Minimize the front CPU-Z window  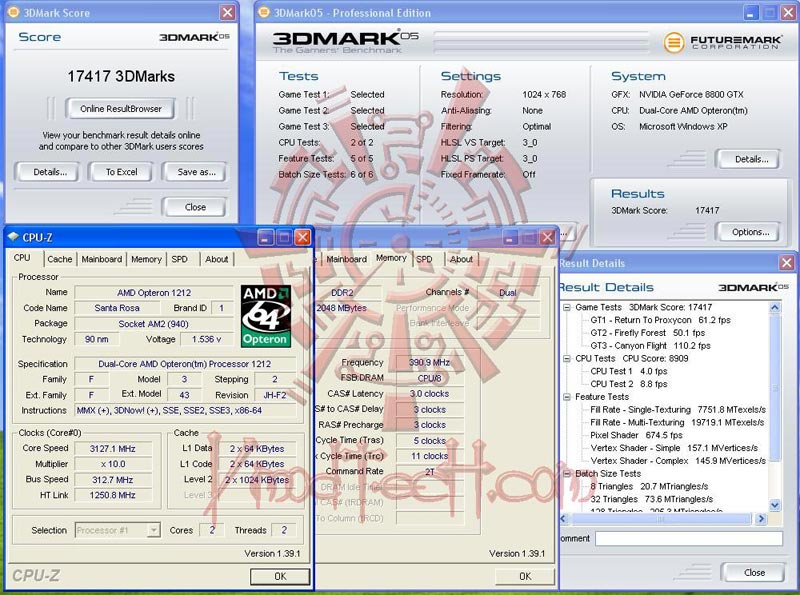tap(265, 237)
